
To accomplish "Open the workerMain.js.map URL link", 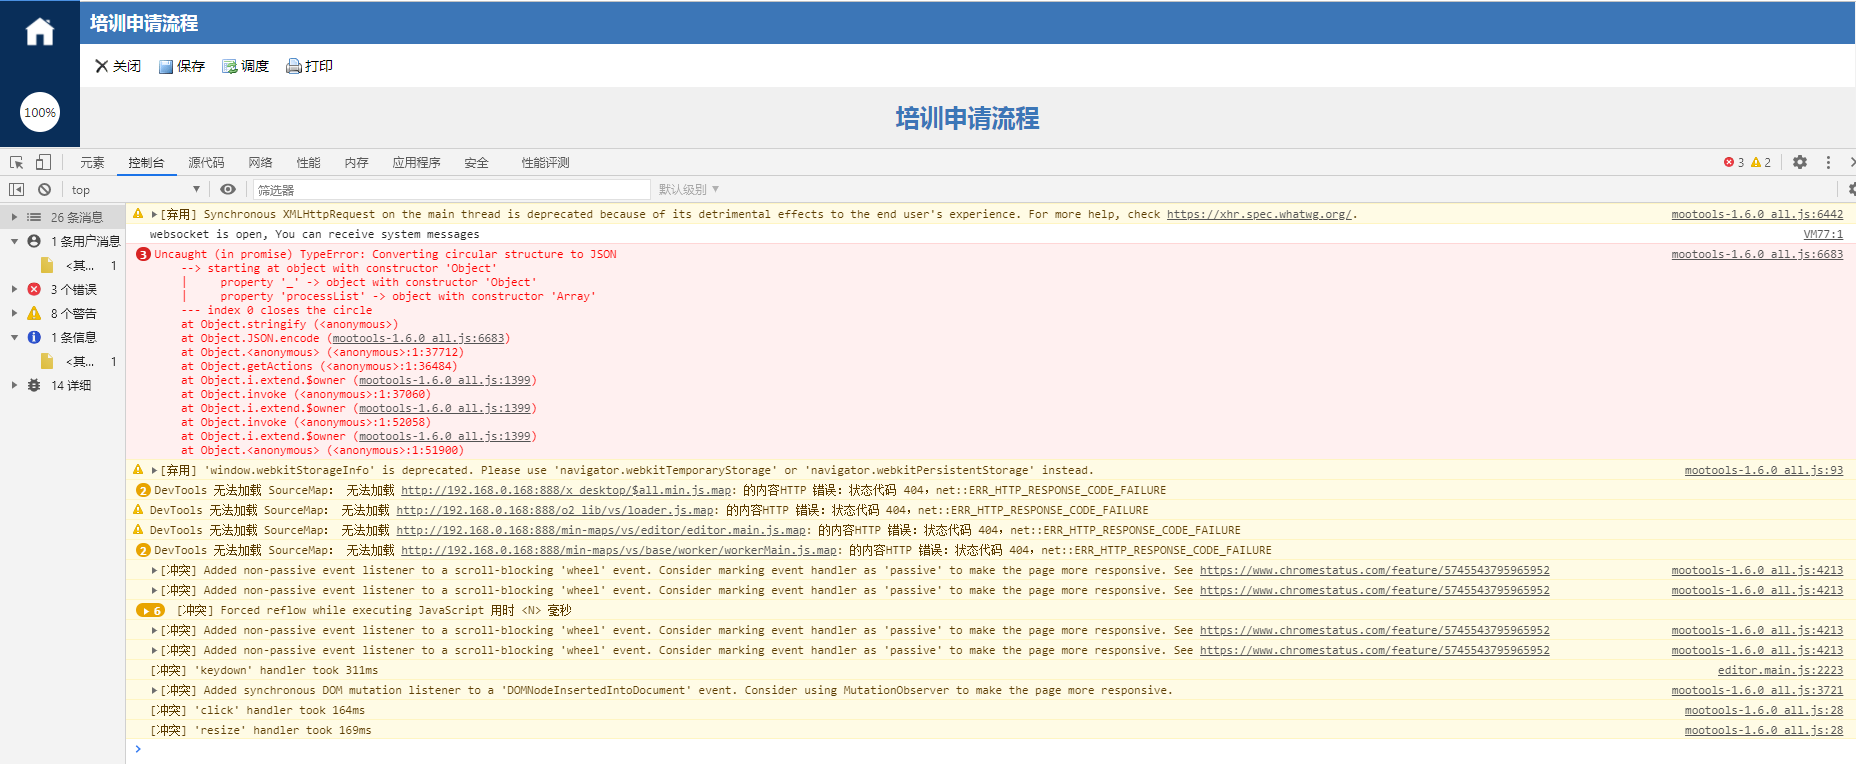I will click(x=620, y=550).
